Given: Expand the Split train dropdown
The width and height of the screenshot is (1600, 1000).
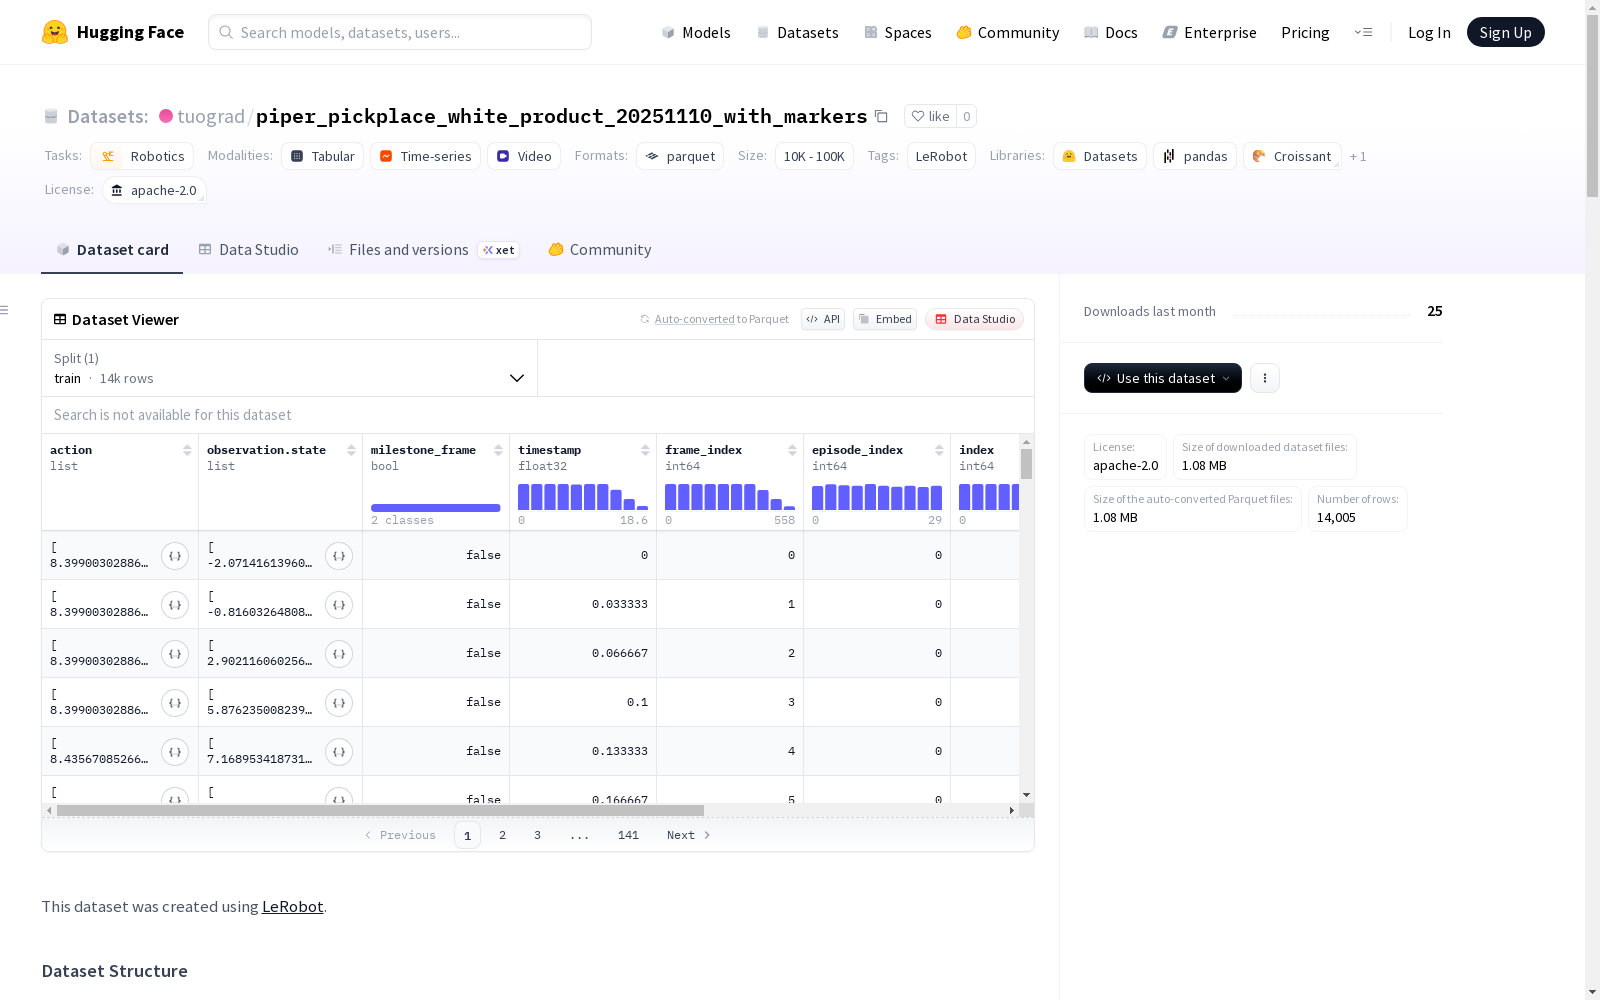Looking at the screenshot, I should (x=289, y=368).
